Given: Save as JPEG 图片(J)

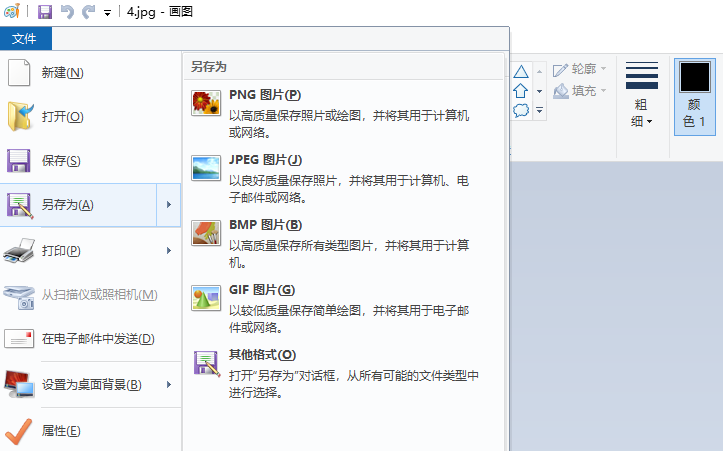Looking at the screenshot, I should click(x=344, y=178).
